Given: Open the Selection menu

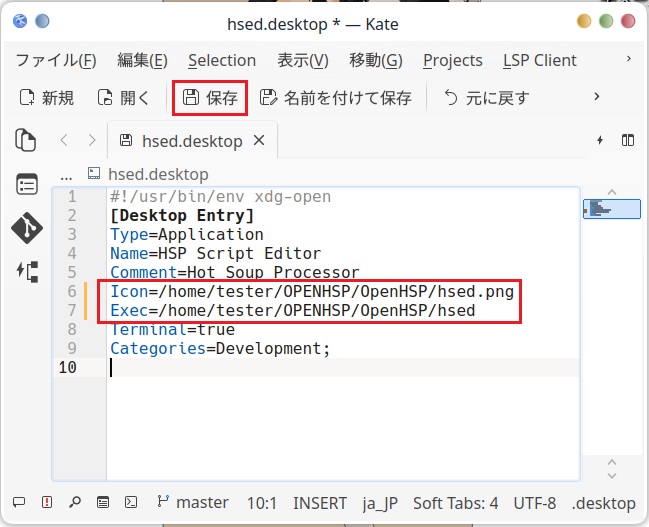Looking at the screenshot, I should 222,60.
